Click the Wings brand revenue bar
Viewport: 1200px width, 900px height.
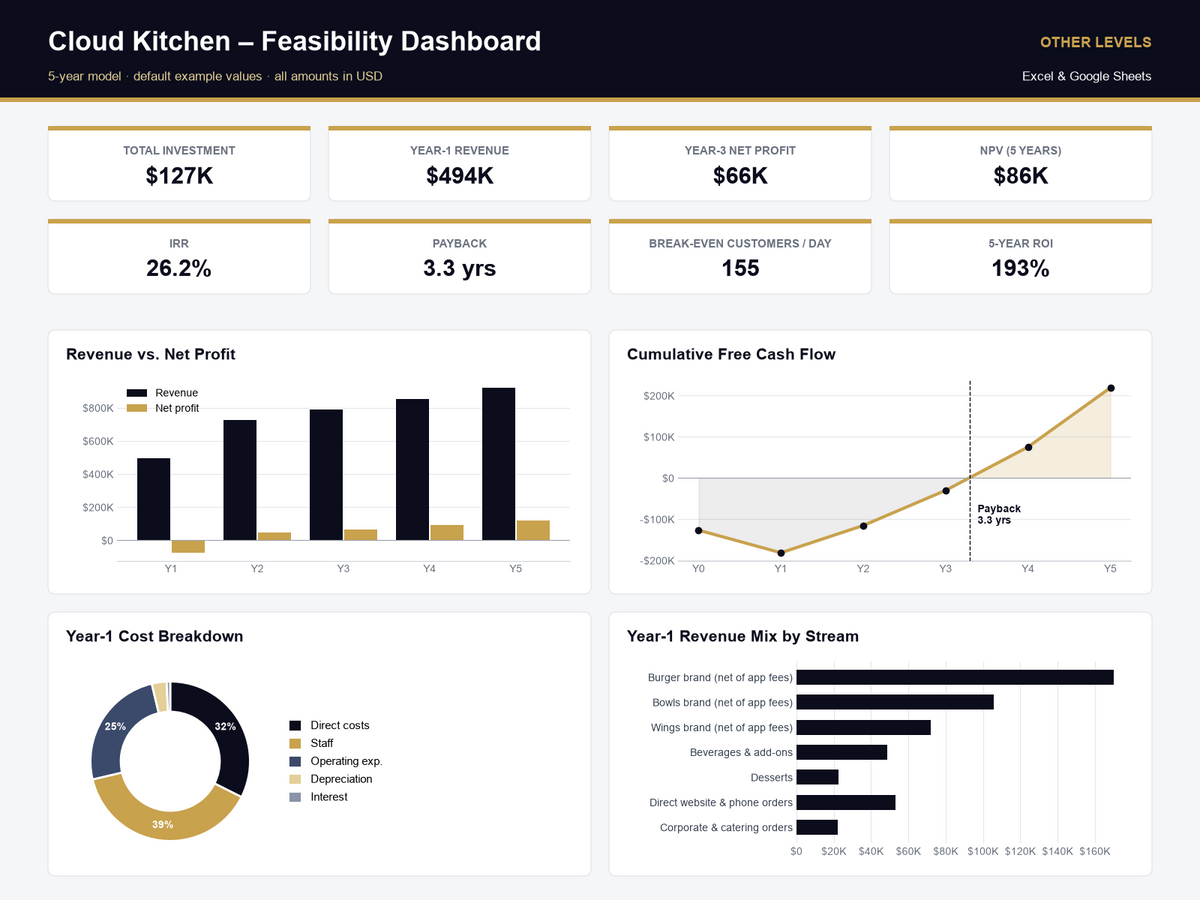(864, 727)
